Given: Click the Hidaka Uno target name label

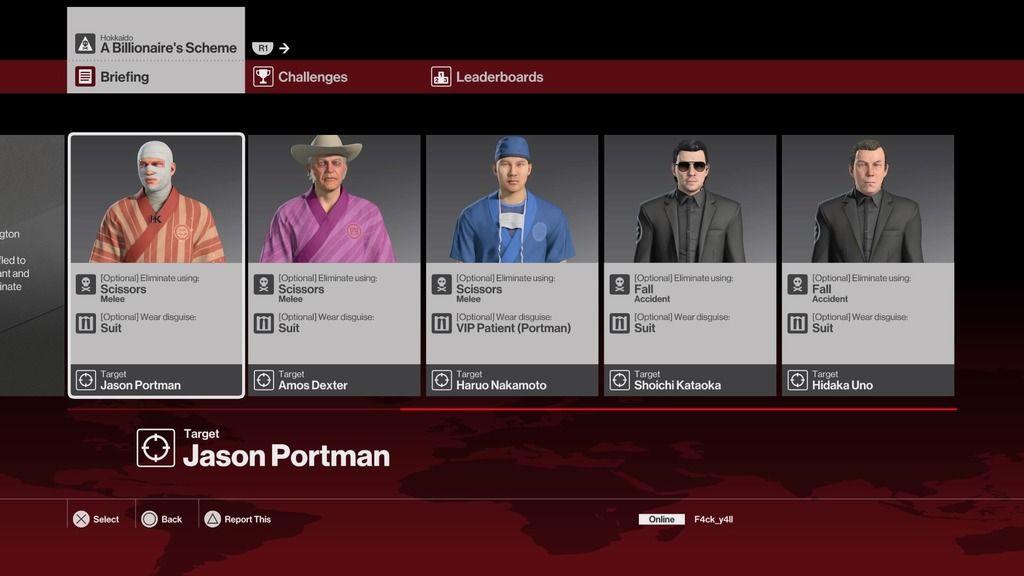Looking at the screenshot, I should [842, 385].
